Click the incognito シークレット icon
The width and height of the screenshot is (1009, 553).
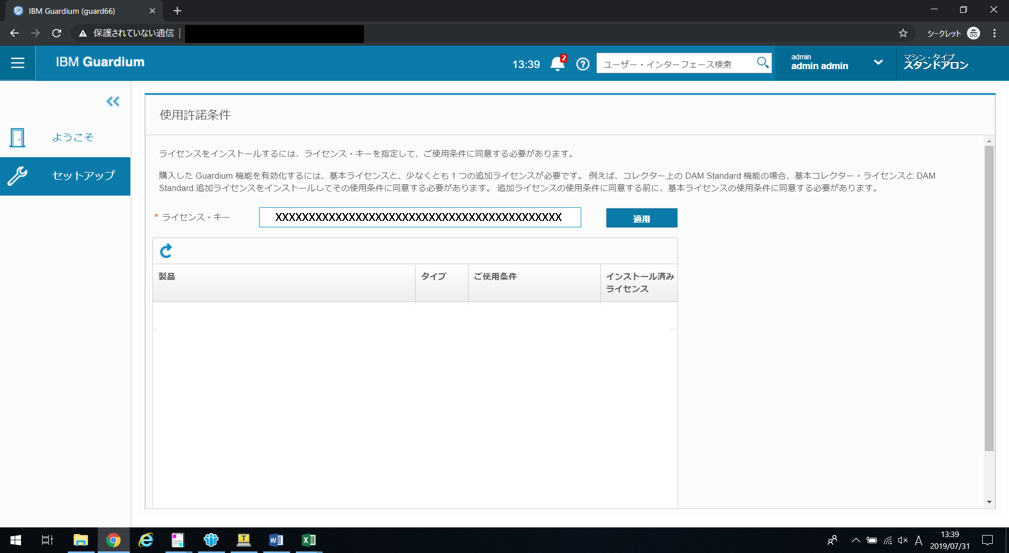(973, 33)
